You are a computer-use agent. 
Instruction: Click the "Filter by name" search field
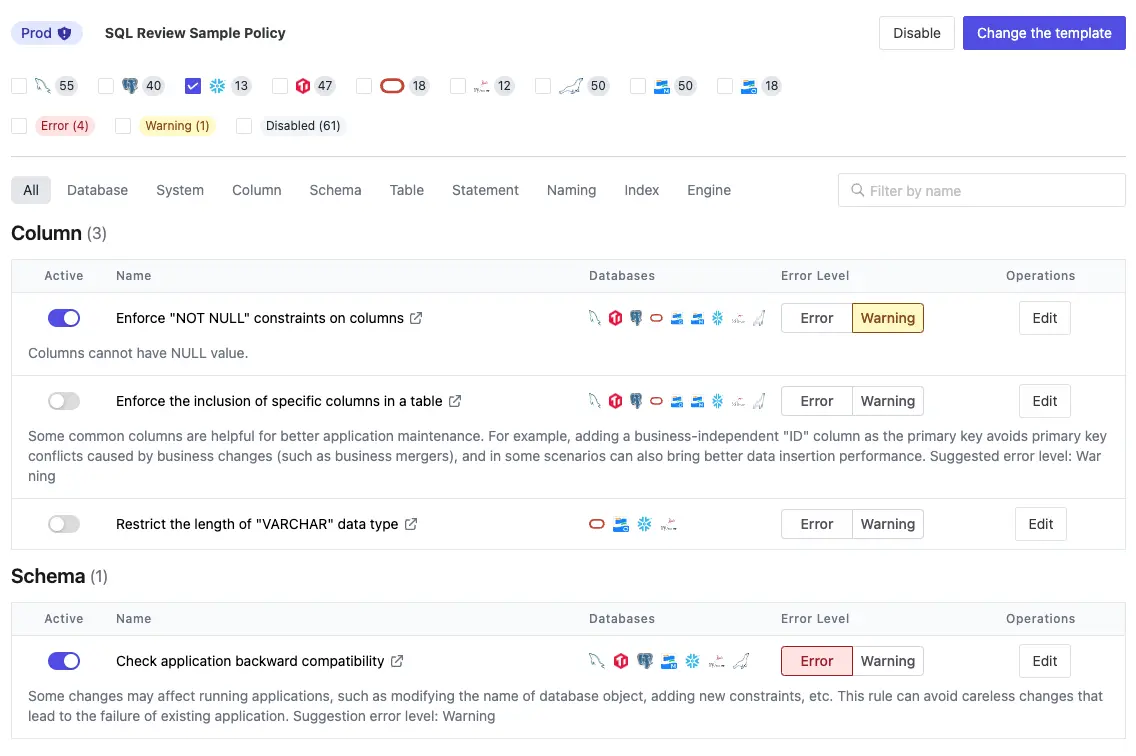click(x=981, y=190)
